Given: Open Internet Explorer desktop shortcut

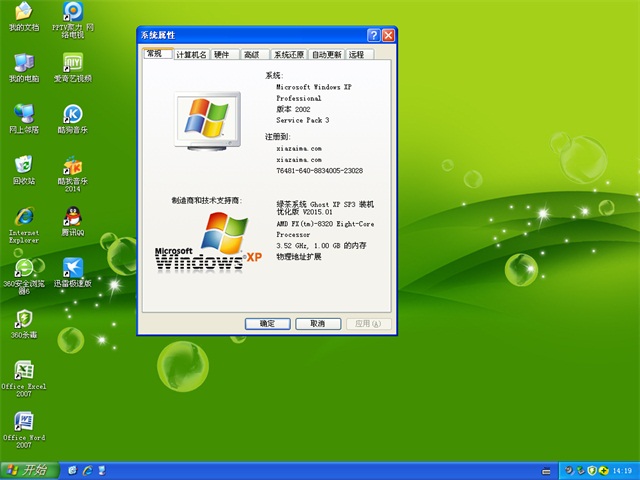Looking at the screenshot, I should pyautogui.click(x=23, y=216).
